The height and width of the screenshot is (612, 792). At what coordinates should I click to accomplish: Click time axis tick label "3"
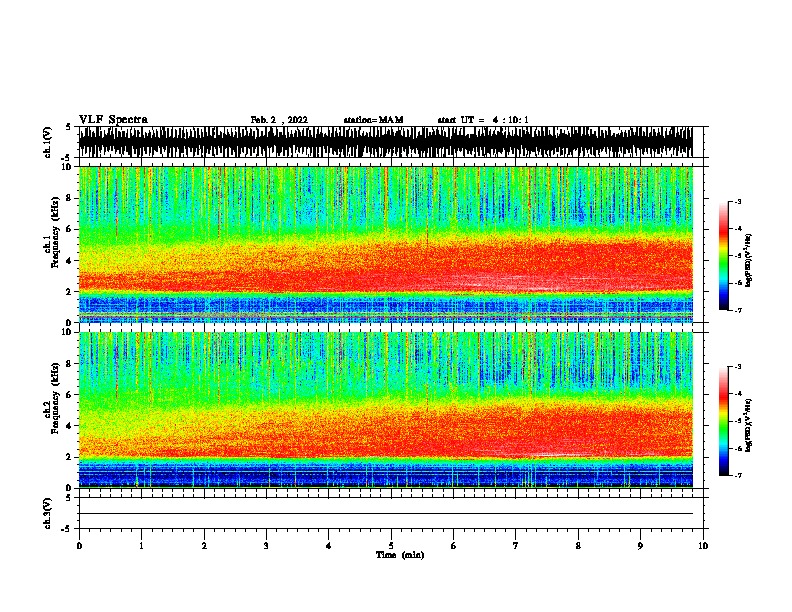(266, 545)
